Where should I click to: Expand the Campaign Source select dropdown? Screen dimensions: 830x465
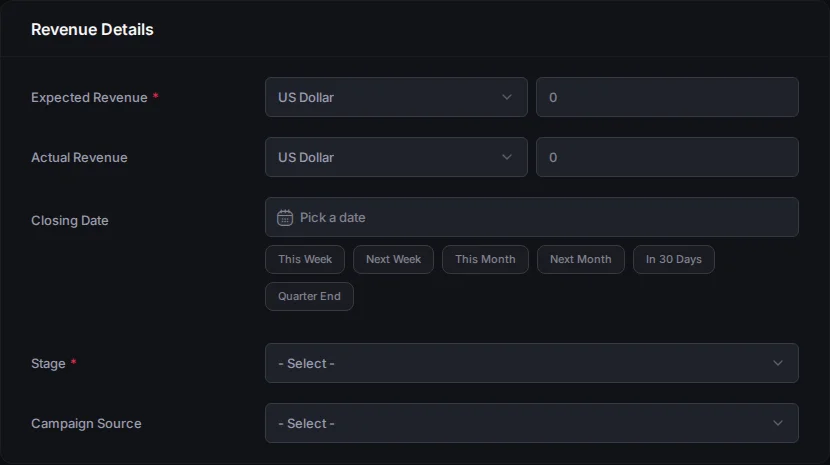[x=531, y=423]
